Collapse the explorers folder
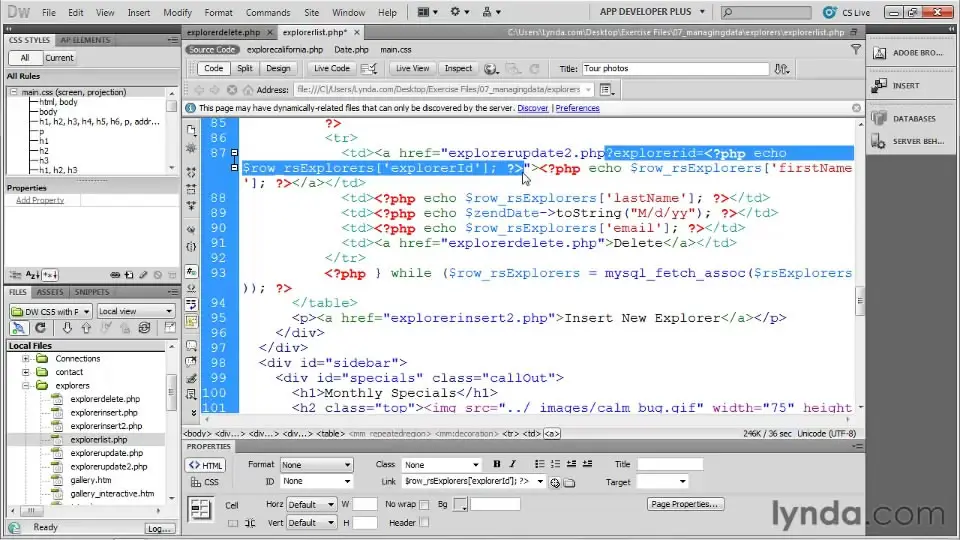The height and width of the screenshot is (540, 960). click(26, 386)
